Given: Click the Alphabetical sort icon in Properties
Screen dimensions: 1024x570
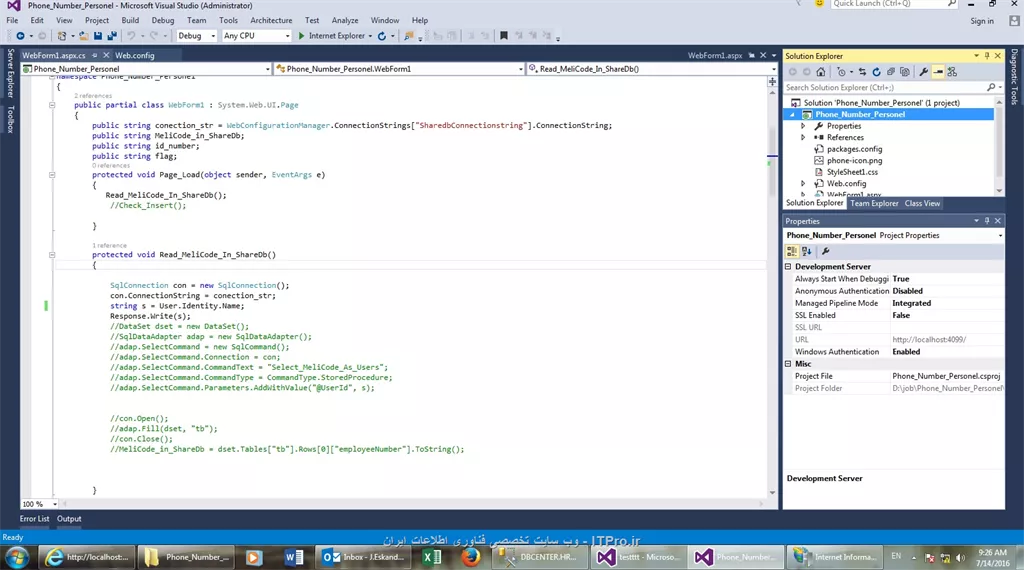Looking at the screenshot, I should [807, 251].
